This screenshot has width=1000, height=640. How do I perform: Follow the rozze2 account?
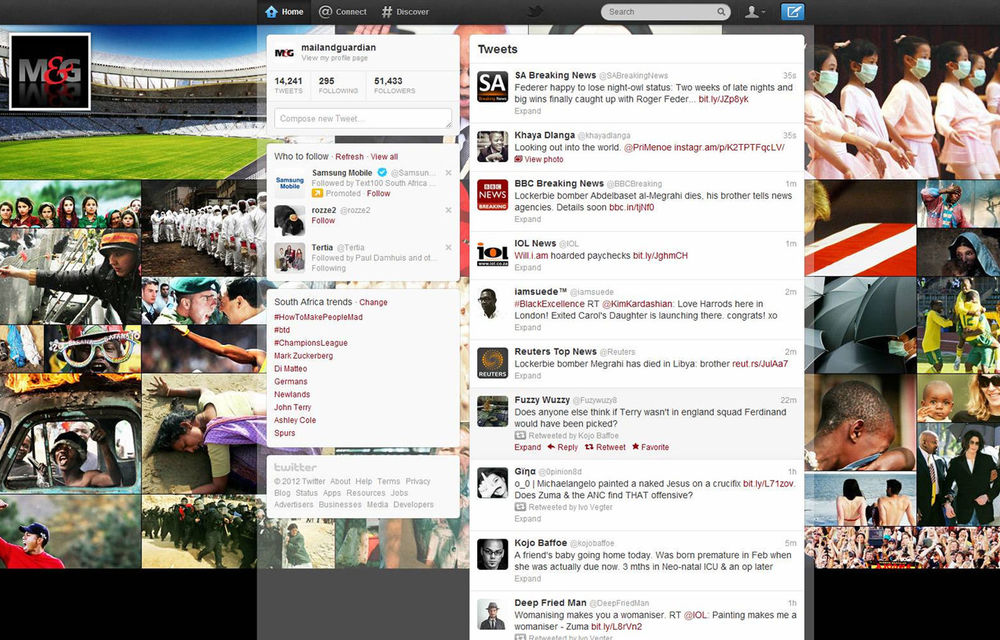323,220
